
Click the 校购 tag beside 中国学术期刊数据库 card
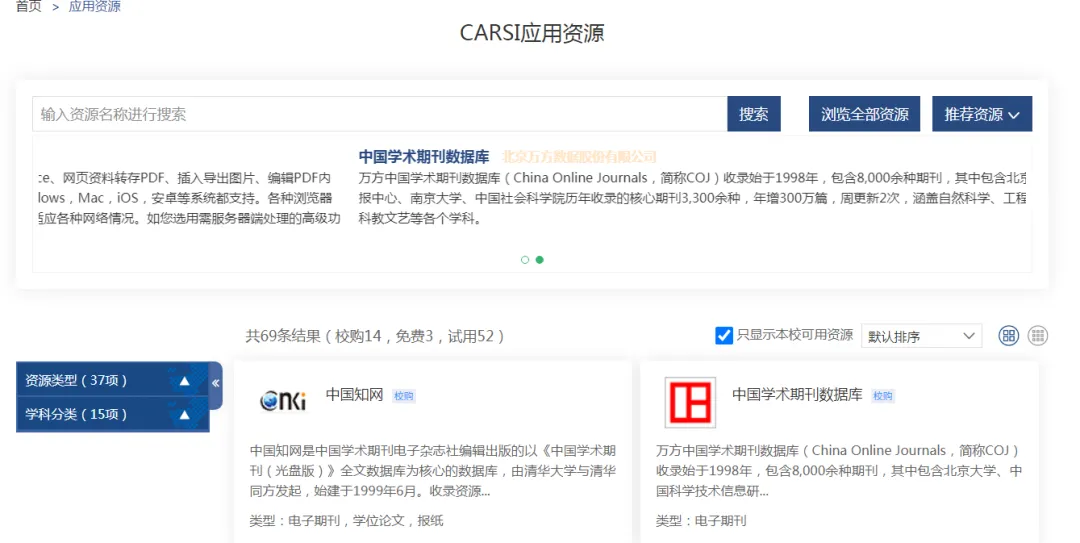(x=882, y=396)
